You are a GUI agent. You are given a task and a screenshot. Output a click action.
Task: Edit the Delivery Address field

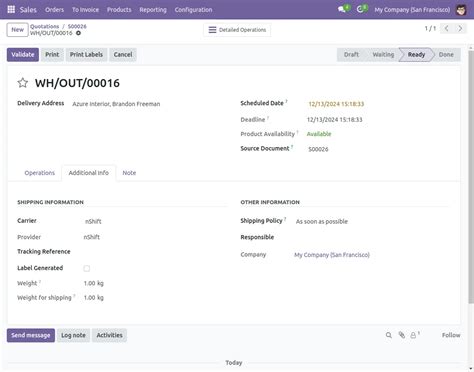(116, 104)
